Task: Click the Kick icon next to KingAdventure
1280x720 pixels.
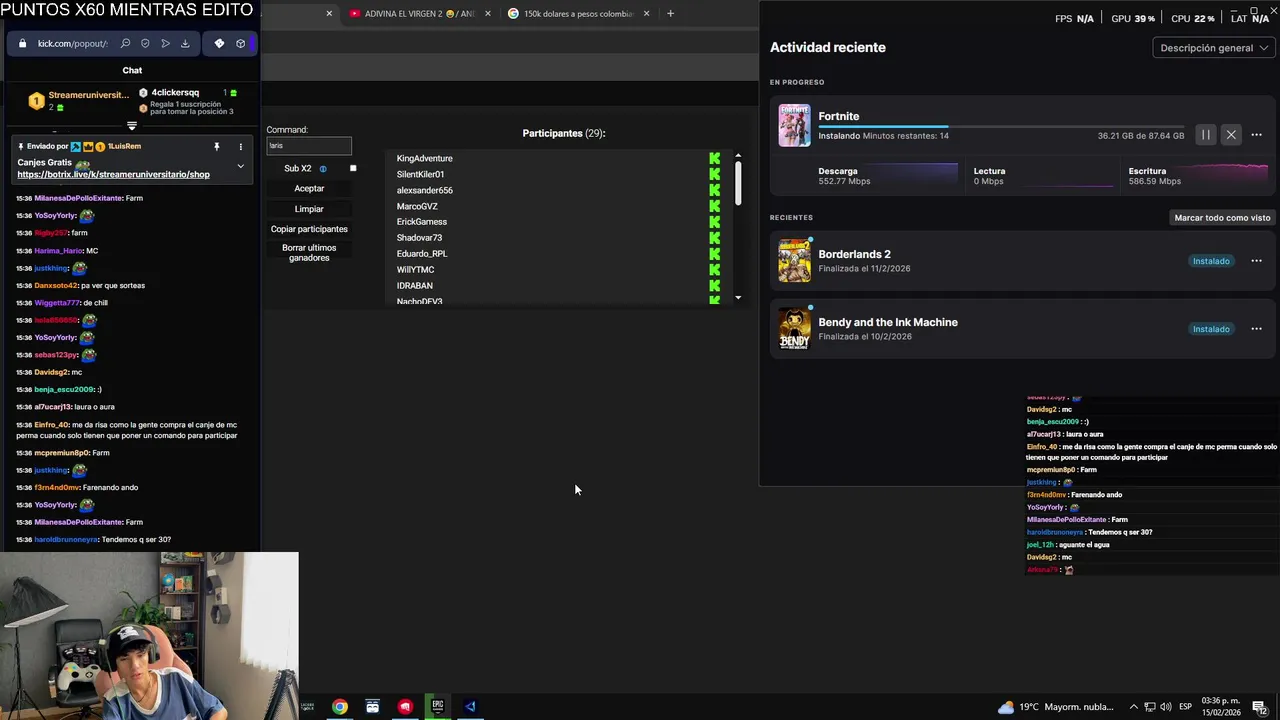Action: pos(714,158)
